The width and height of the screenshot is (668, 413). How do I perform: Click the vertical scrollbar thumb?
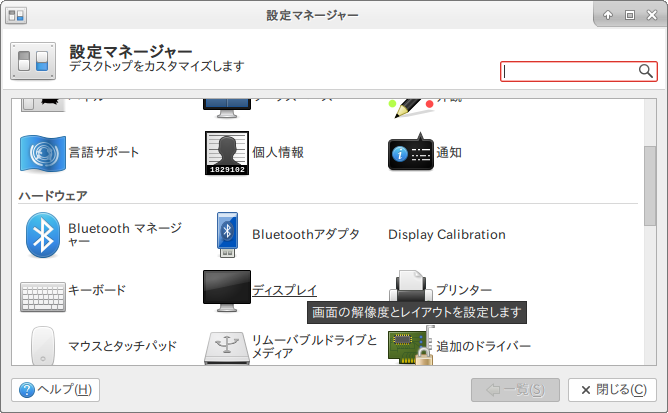click(650, 186)
